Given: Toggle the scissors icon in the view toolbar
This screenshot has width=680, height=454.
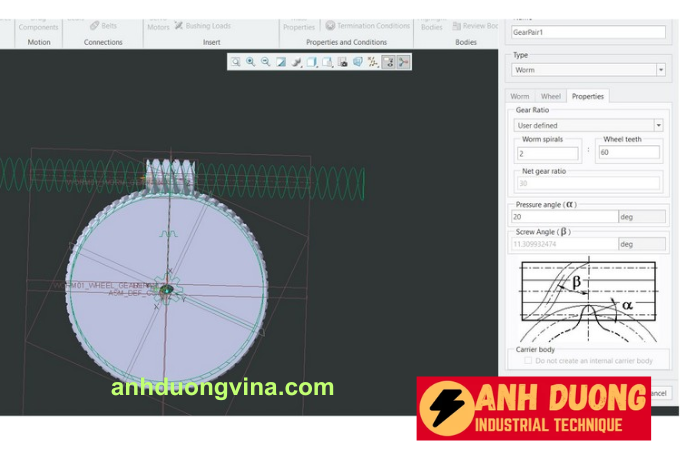Looking at the screenshot, I should click(403, 62).
